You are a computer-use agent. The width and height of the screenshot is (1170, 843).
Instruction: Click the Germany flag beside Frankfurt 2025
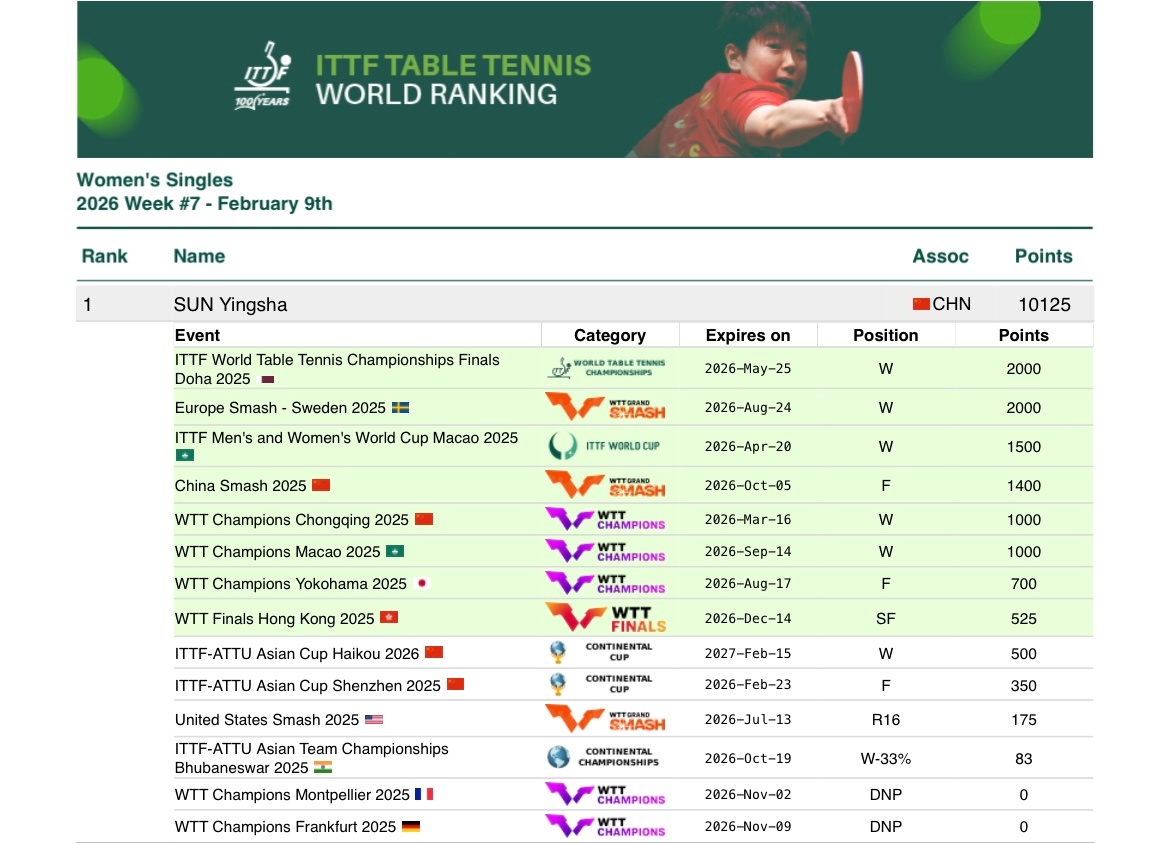(410, 827)
